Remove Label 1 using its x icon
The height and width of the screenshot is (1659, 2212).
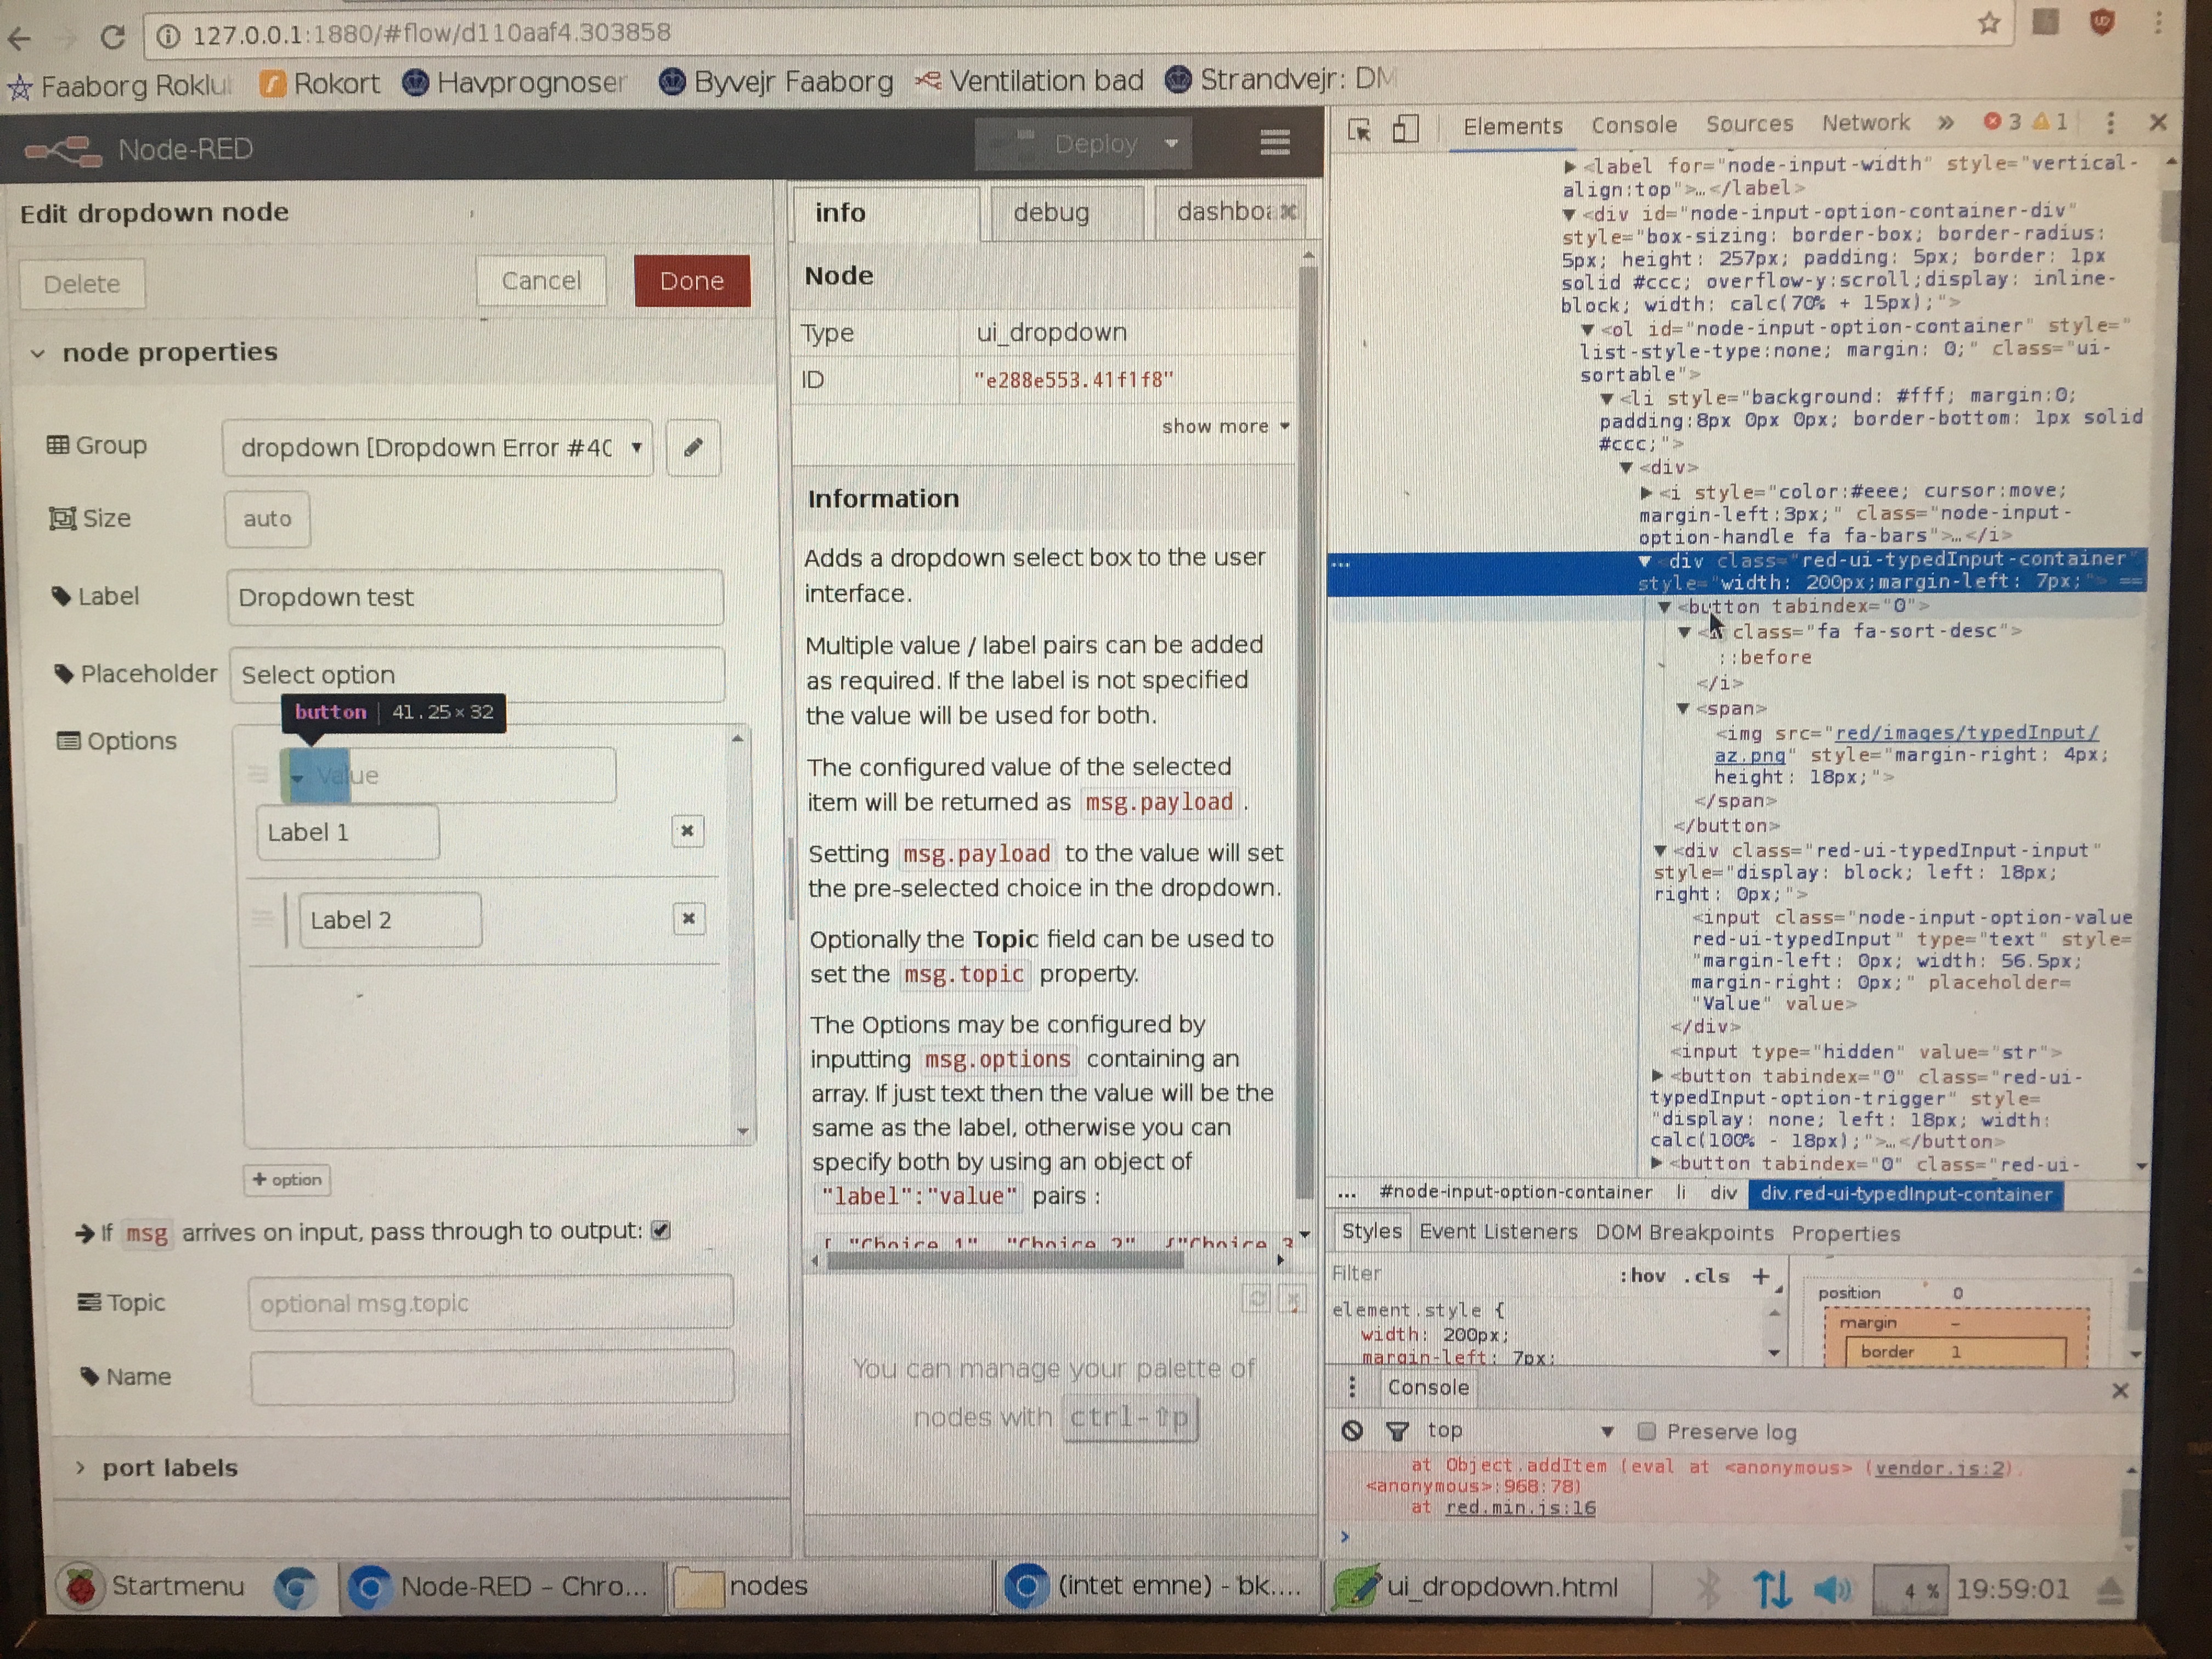click(687, 831)
